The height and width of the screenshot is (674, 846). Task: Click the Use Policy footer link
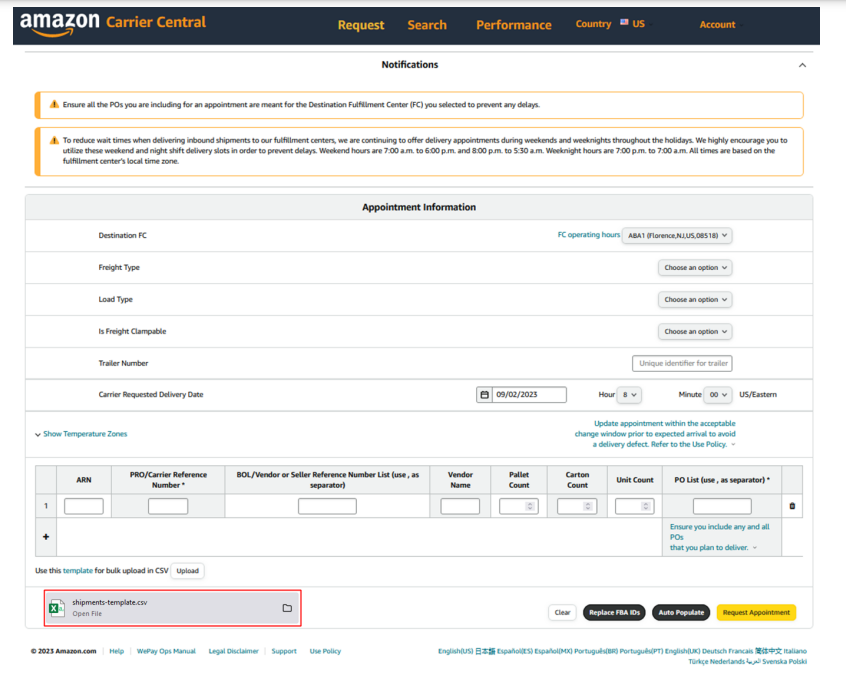325,651
